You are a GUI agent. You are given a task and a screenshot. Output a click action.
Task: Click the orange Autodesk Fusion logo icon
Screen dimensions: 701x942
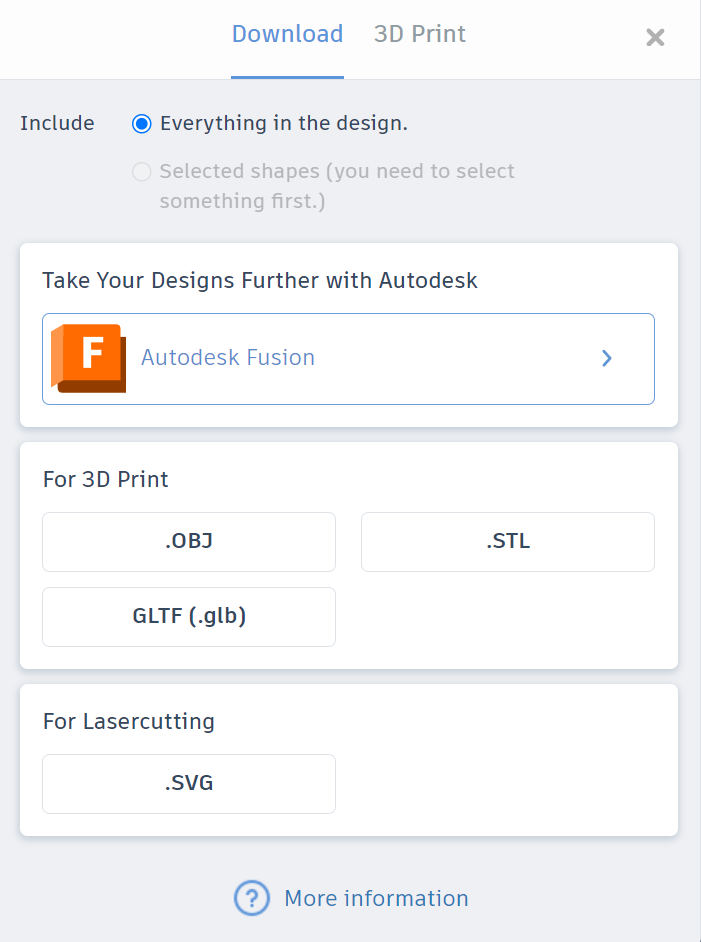tap(88, 358)
